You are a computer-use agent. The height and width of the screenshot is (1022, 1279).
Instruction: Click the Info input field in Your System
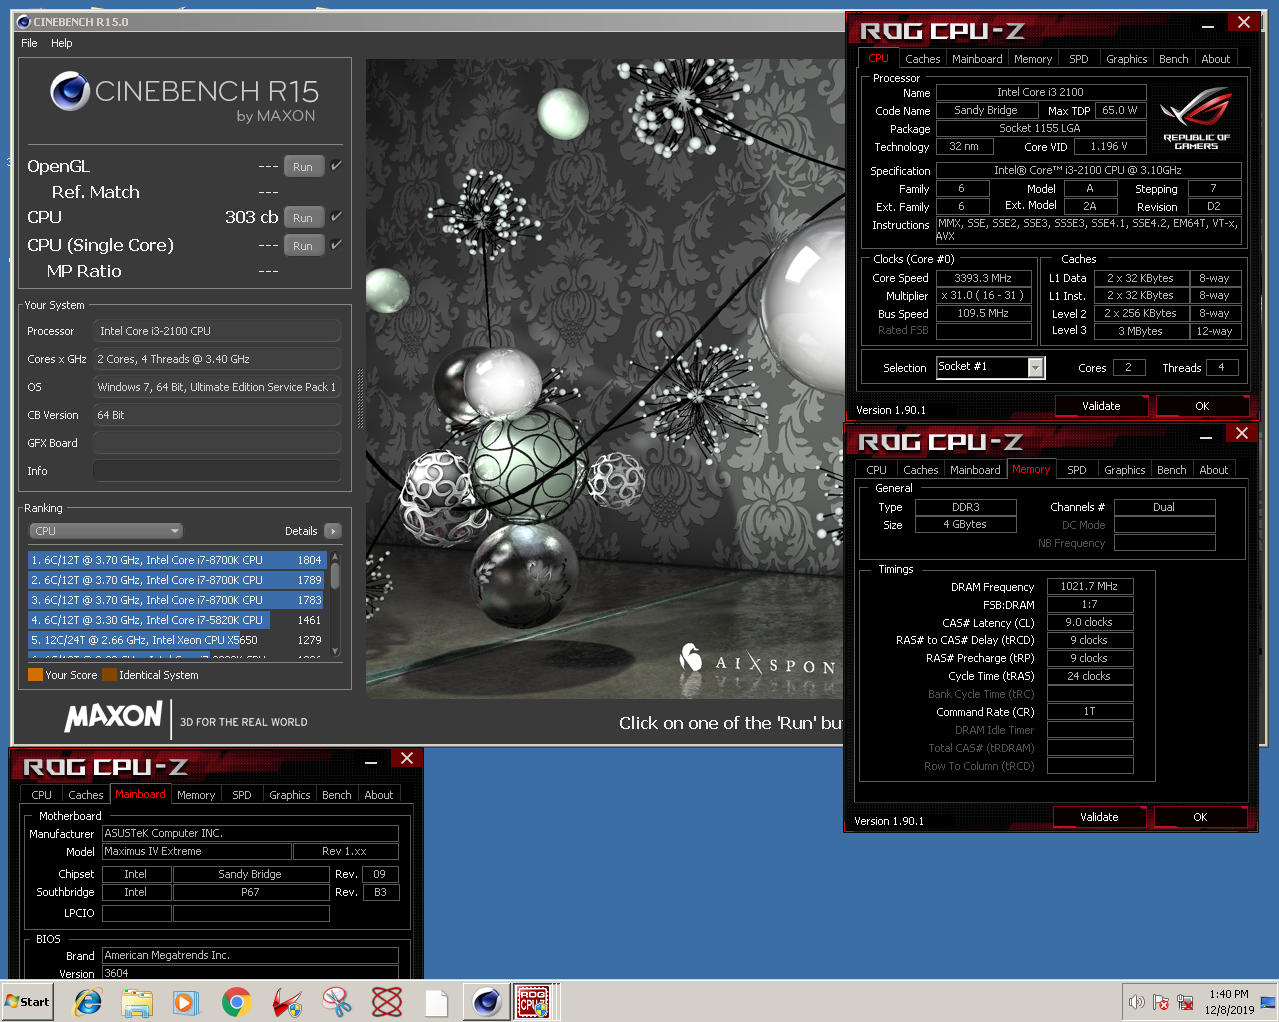click(x=217, y=471)
